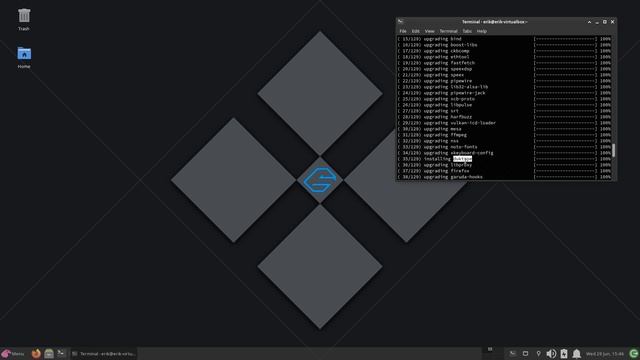This screenshot has height=360, width=640.
Task: Open the terminal icon in the system tray
Action: (513, 353)
